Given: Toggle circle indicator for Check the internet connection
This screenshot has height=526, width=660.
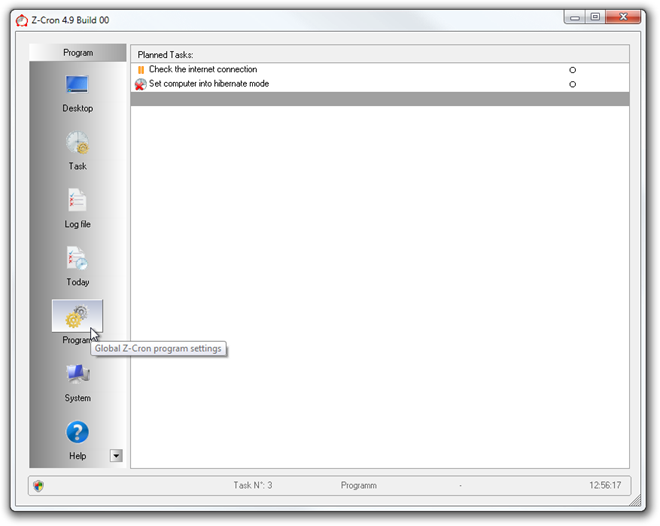Looking at the screenshot, I should pyautogui.click(x=572, y=70).
